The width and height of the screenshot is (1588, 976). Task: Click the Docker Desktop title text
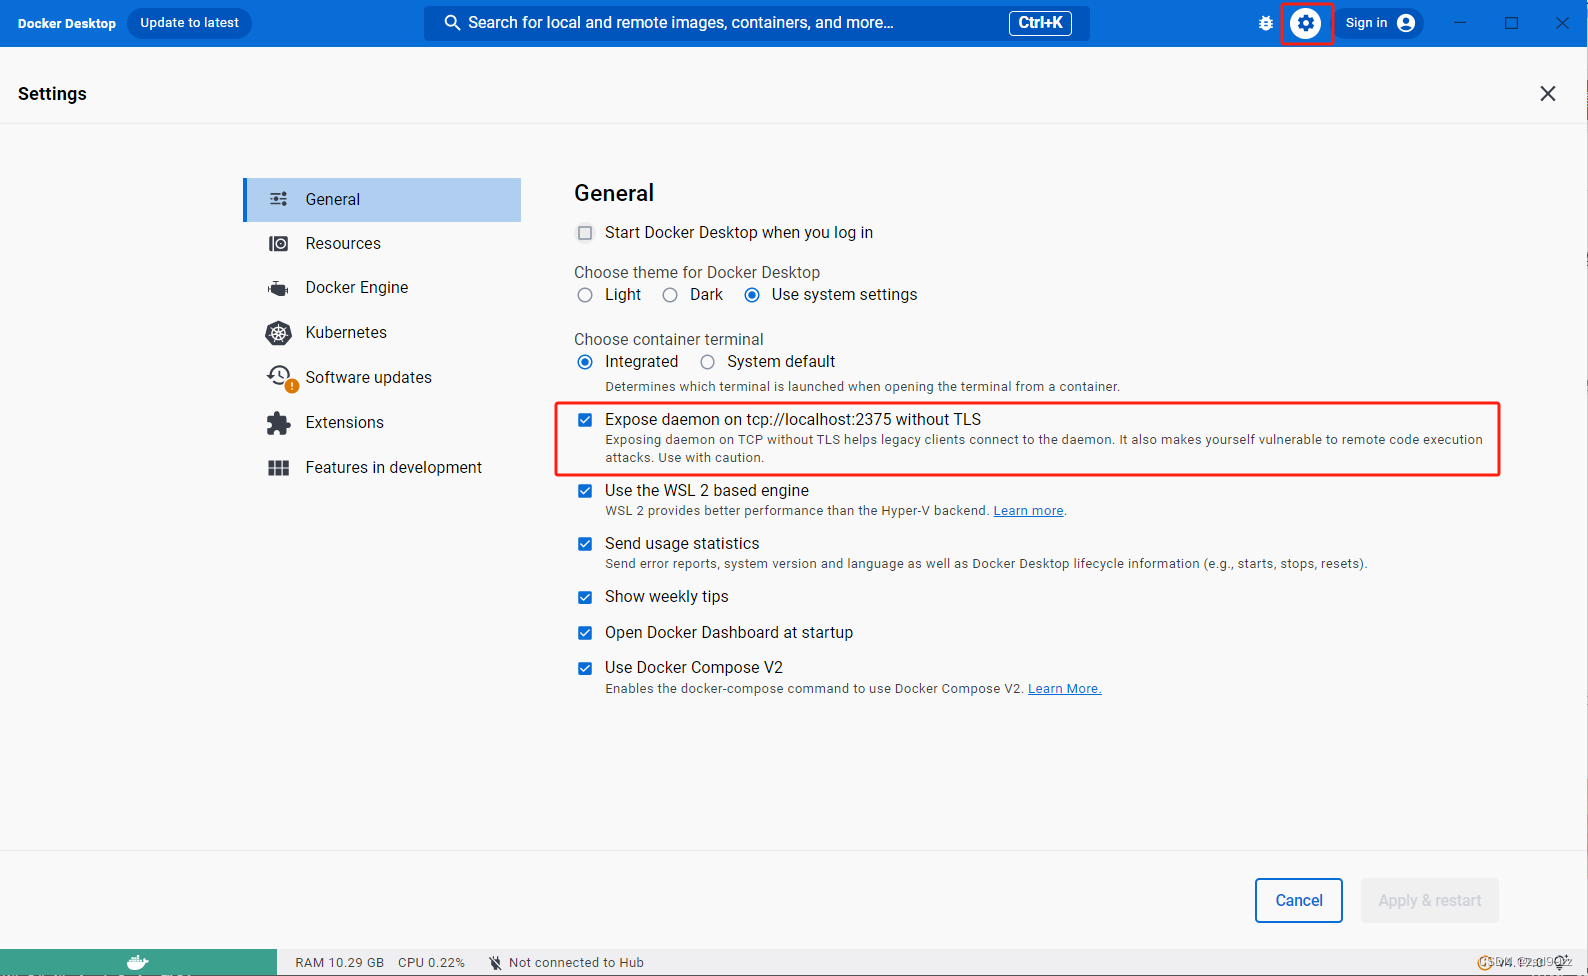point(67,24)
